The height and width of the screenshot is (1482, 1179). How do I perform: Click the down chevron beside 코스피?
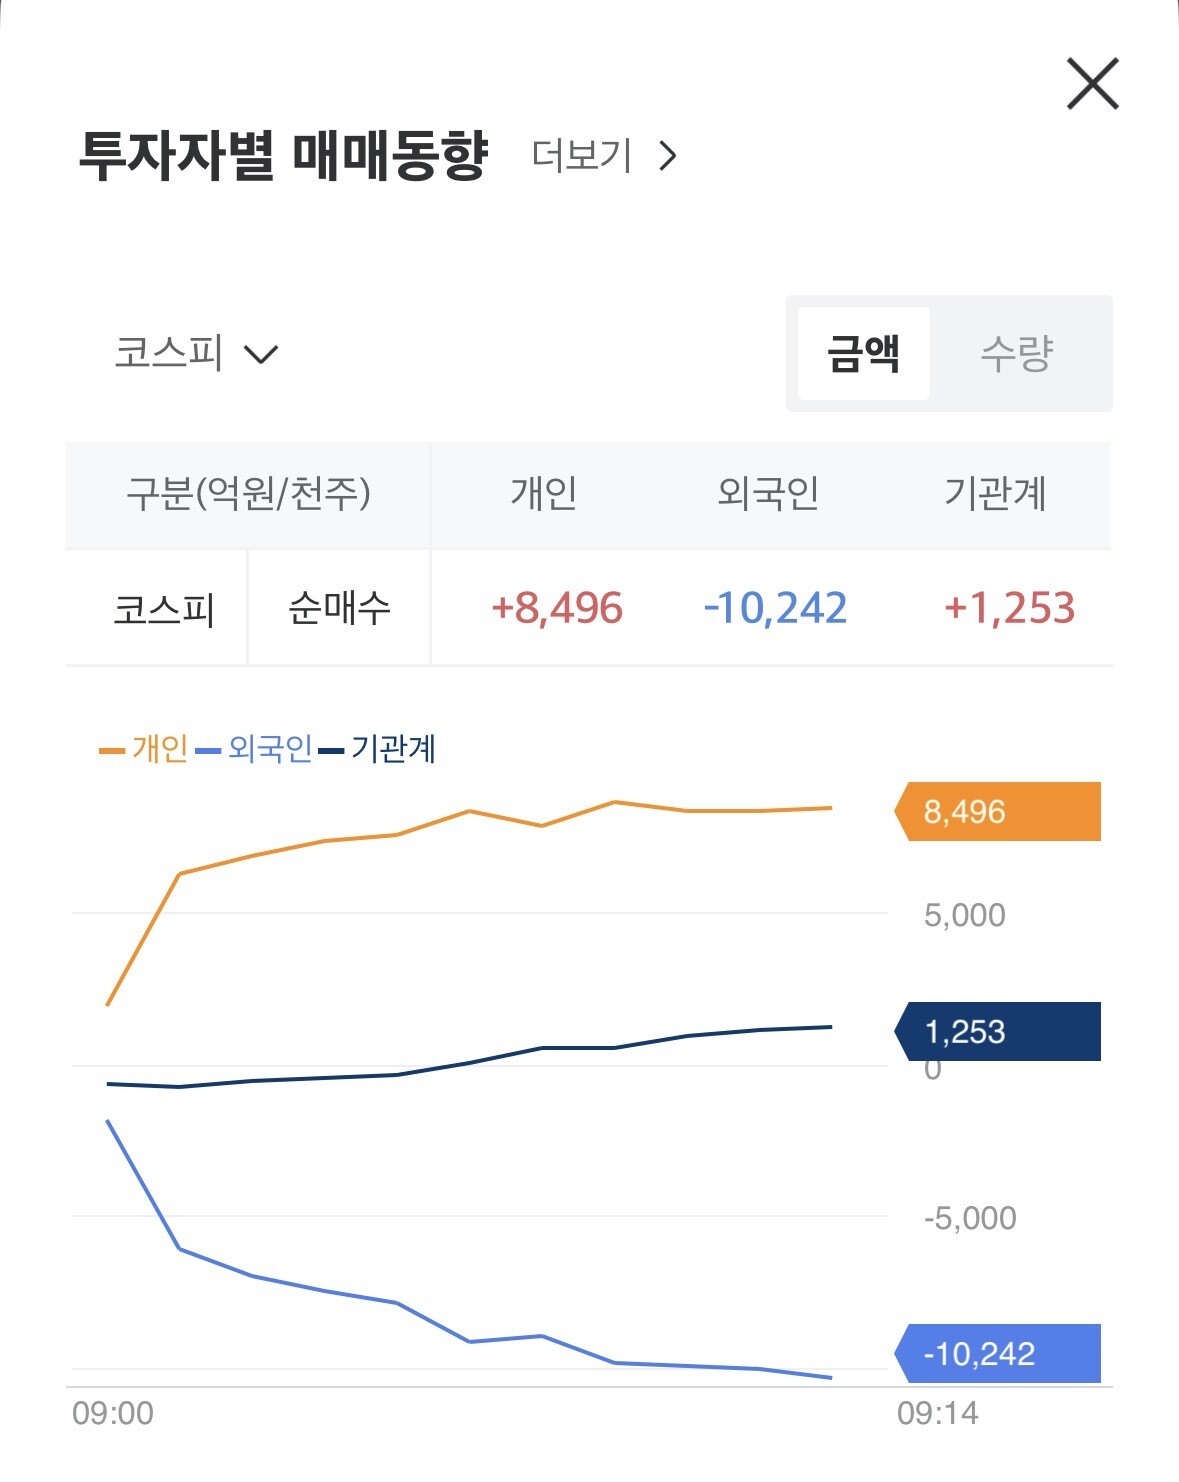point(261,355)
